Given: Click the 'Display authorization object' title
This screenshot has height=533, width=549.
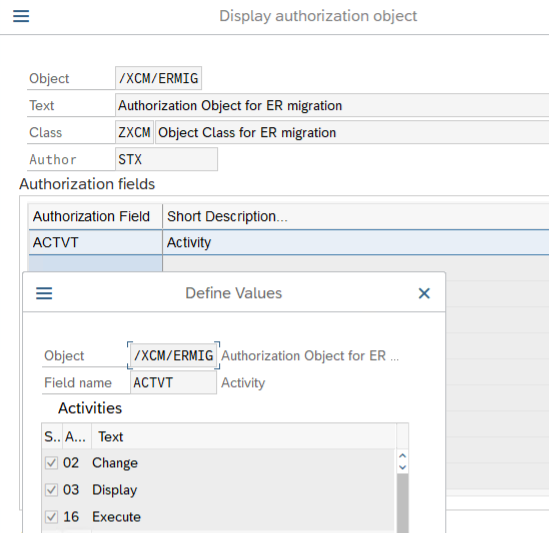Looking at the screenshot, I should (x=318, y=16).
